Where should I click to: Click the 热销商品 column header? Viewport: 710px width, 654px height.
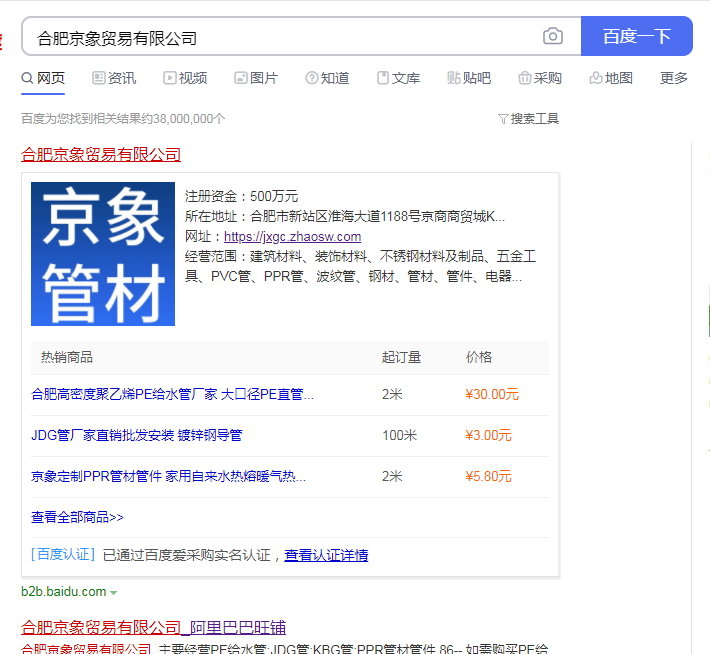(x=67, y=357)
